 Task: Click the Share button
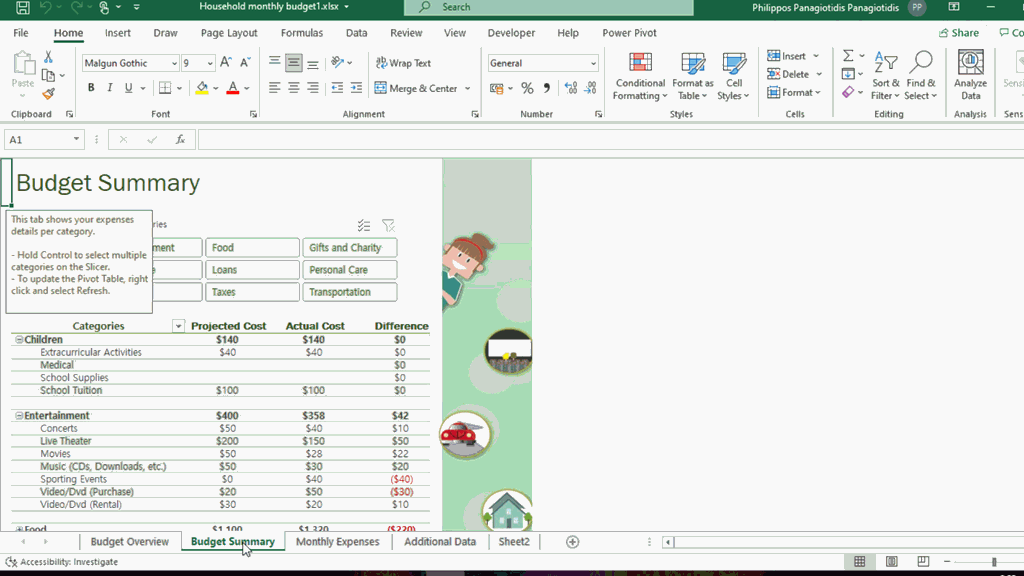[x=958, y=32]
